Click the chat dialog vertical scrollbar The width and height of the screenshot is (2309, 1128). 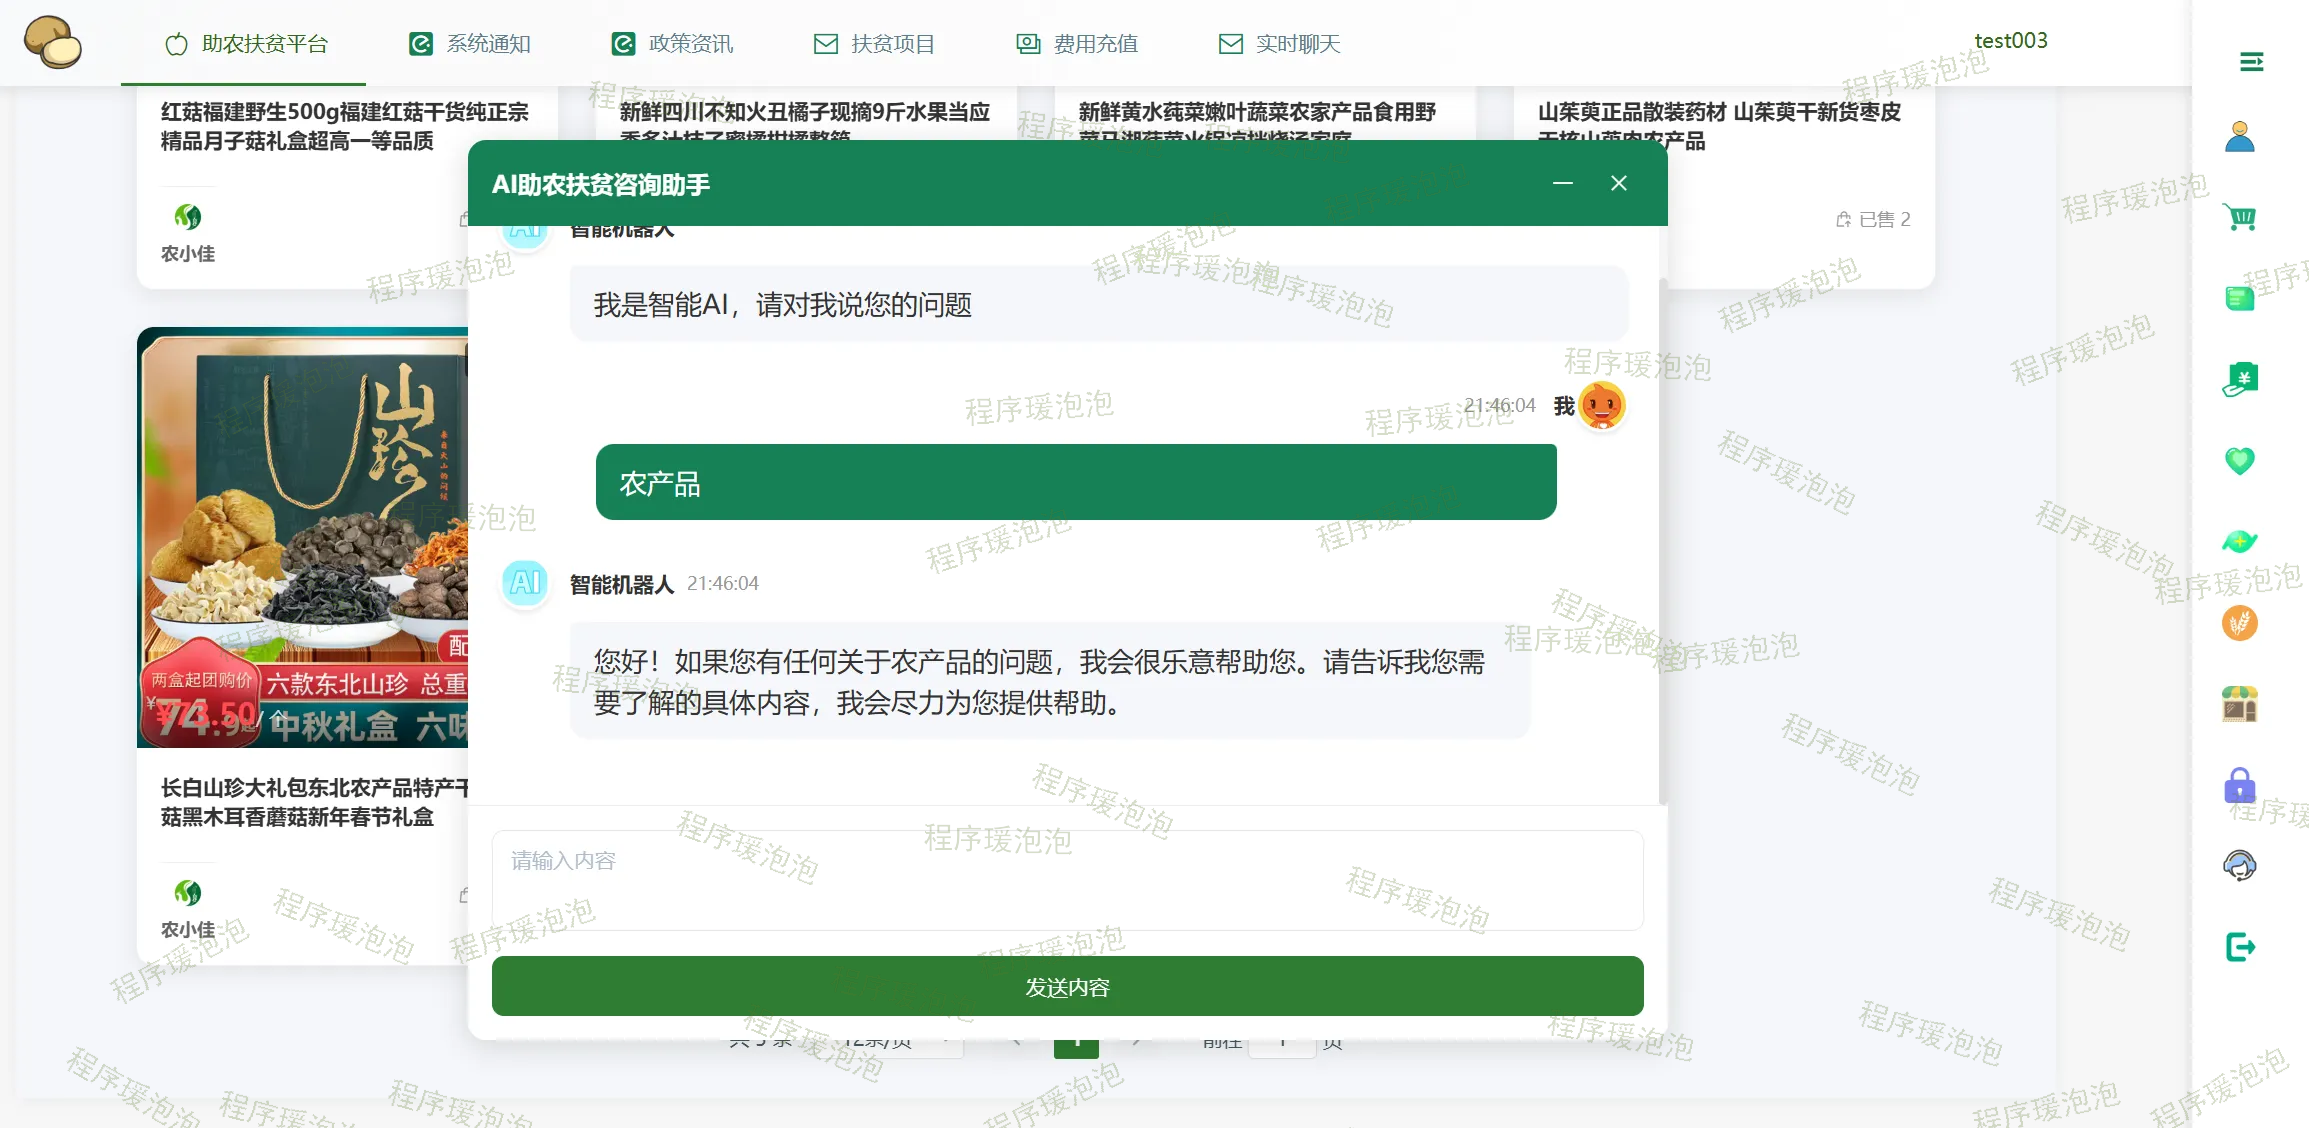(1662, 540)
